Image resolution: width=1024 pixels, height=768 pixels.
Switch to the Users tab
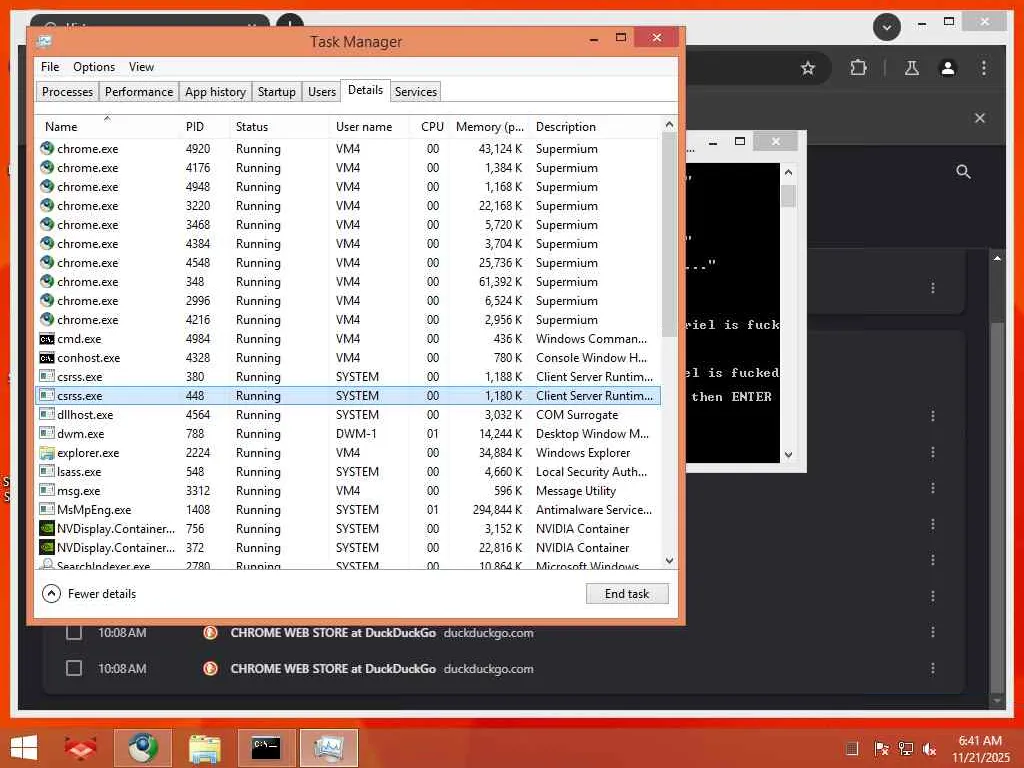322,91
